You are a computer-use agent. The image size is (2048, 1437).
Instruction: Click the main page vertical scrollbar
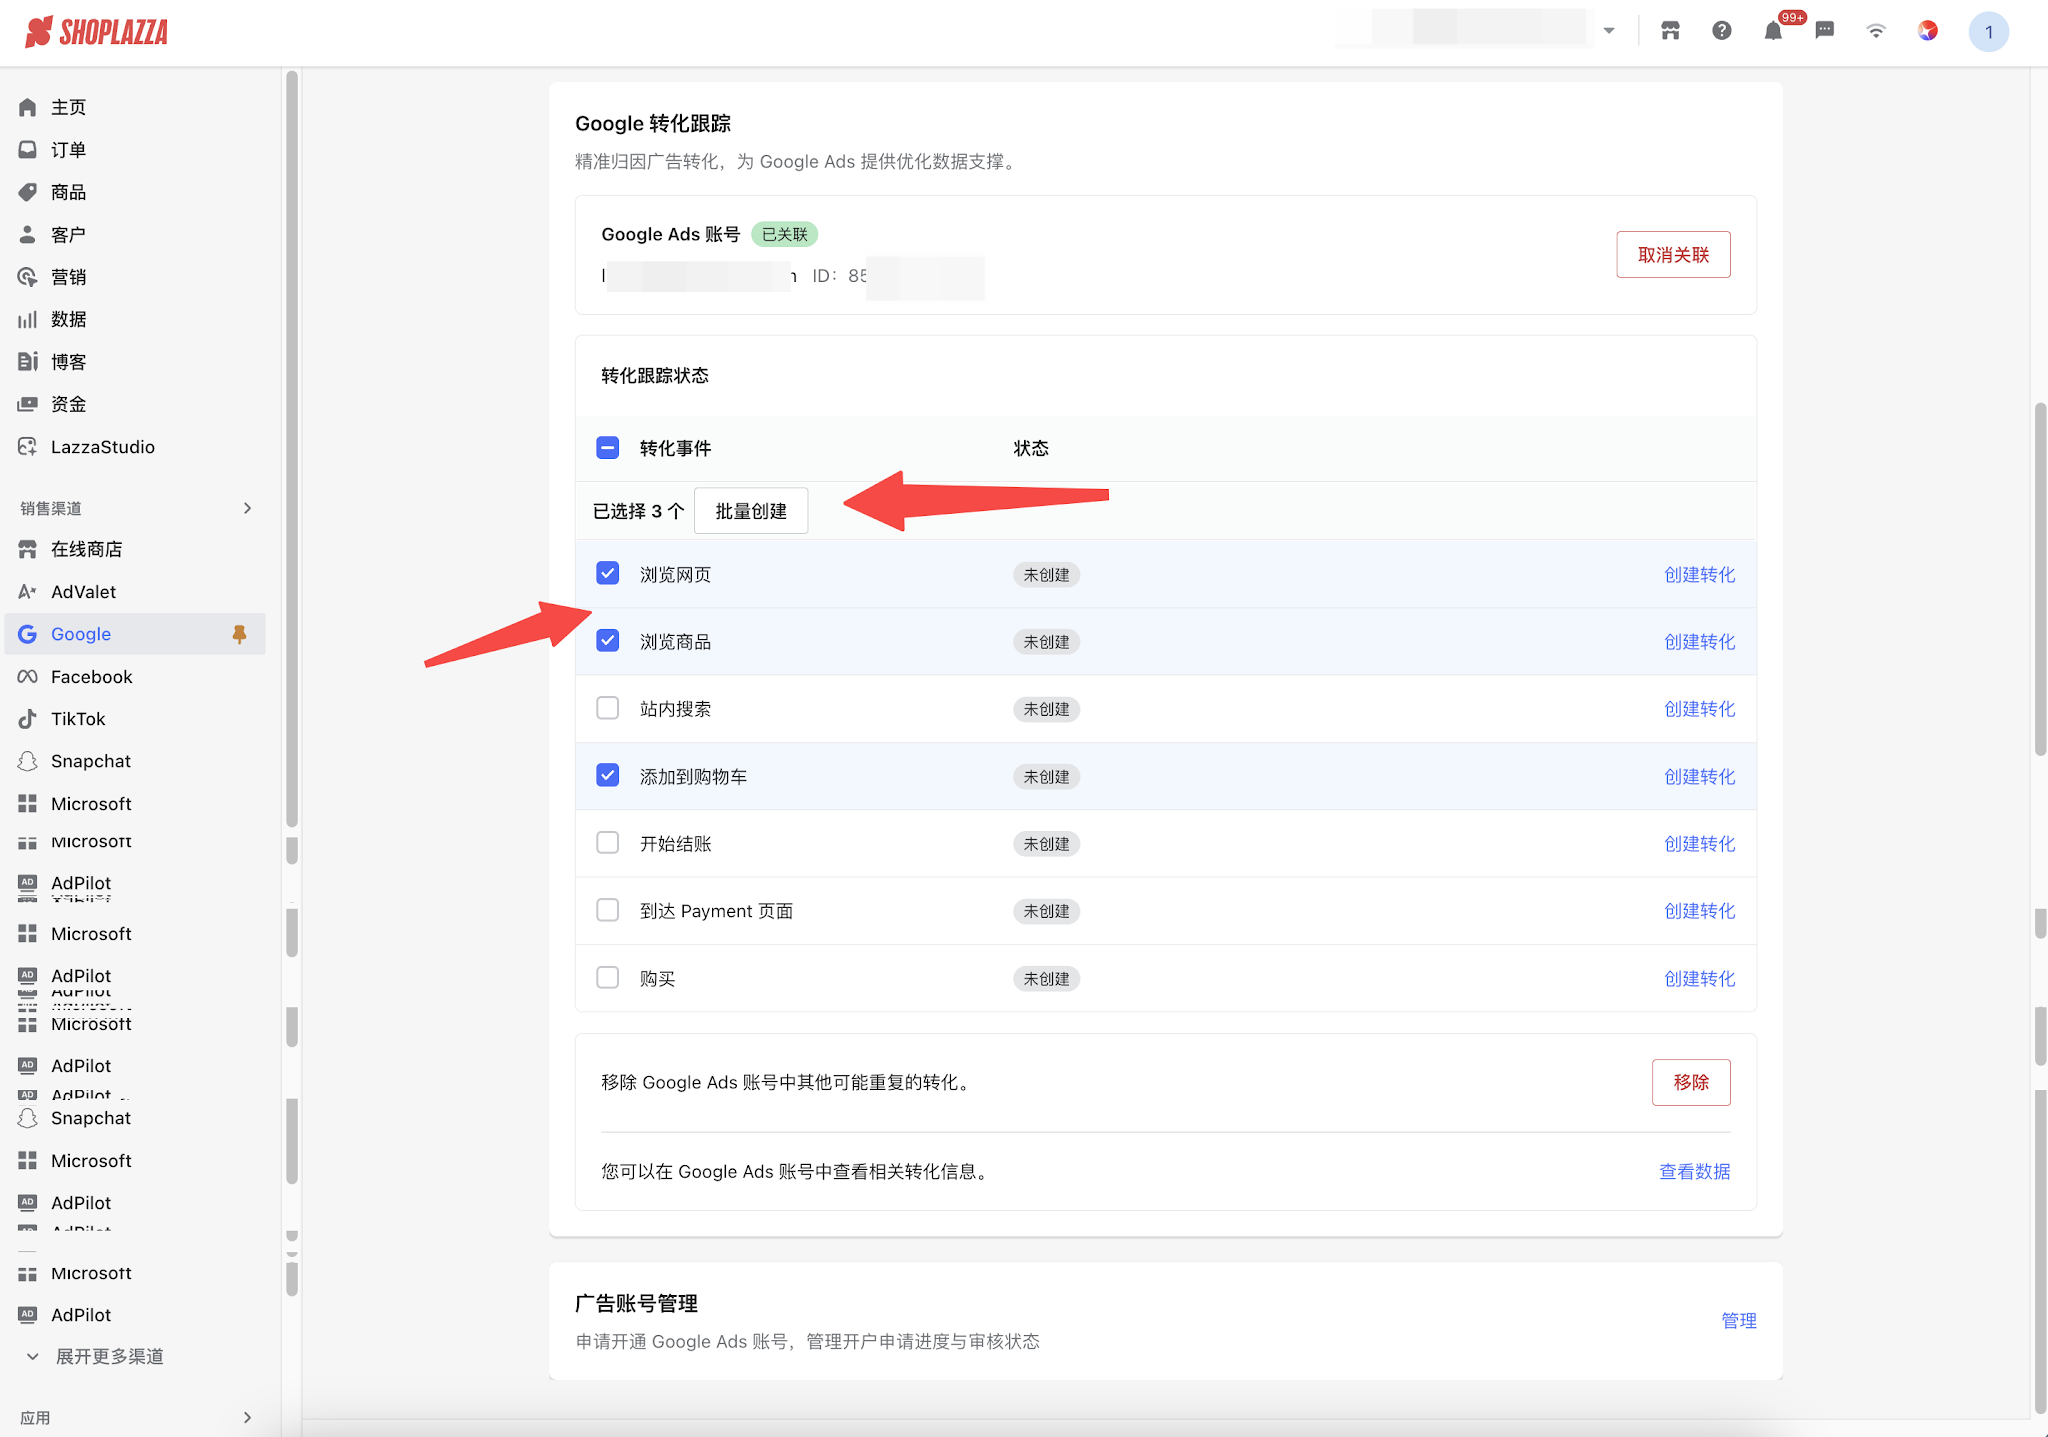tap(2040, 580)
